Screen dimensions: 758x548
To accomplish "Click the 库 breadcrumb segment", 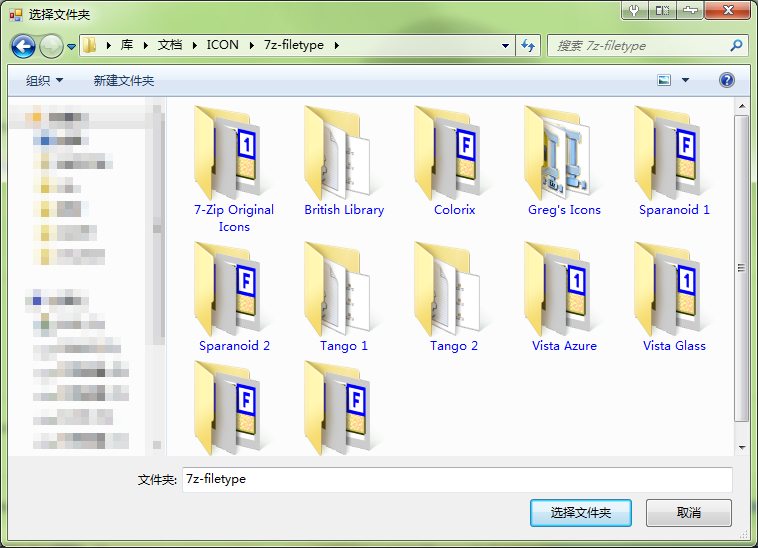I will 127,45.
